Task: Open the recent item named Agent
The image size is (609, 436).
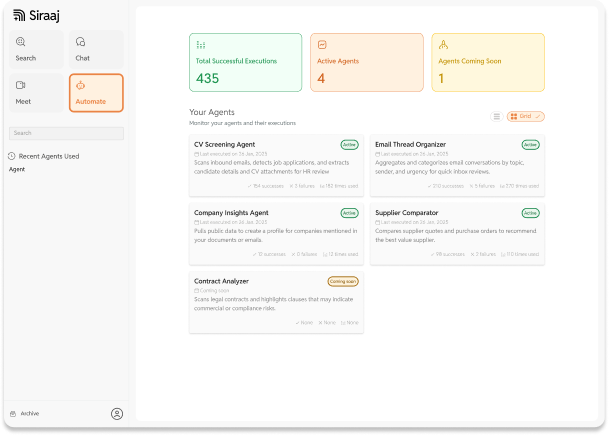Action: tap(17, 169)
